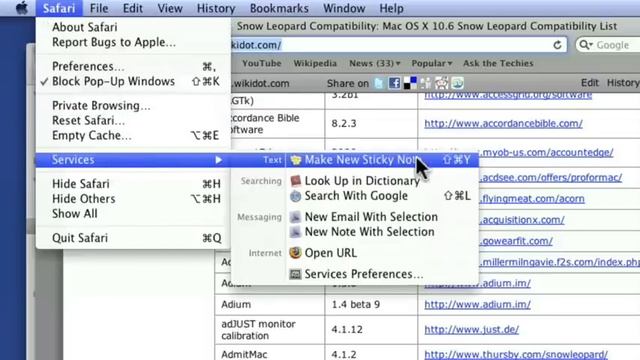Open the History menu in menu bar
The height and width of the screenshot is (360, 640).
tap(216, 8)
